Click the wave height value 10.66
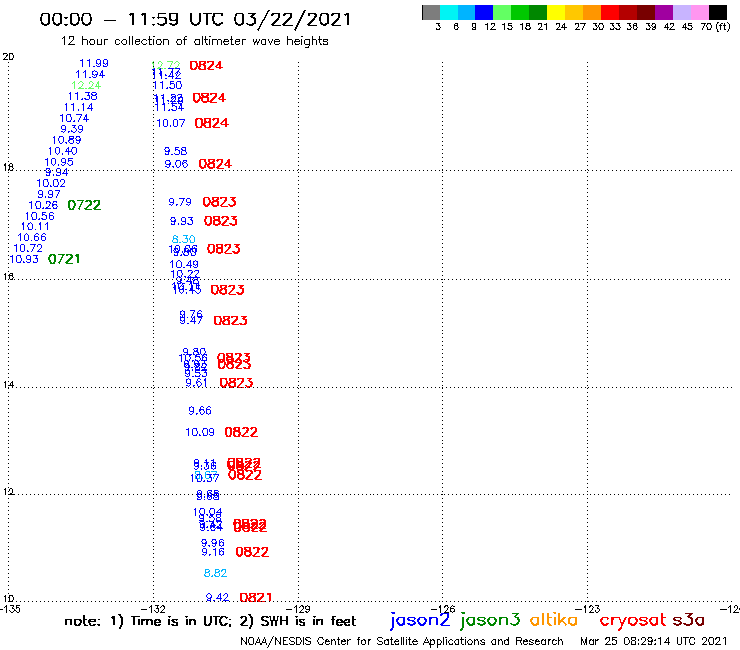The width and height of the screenshot is (740, 650). coord(32,237)
